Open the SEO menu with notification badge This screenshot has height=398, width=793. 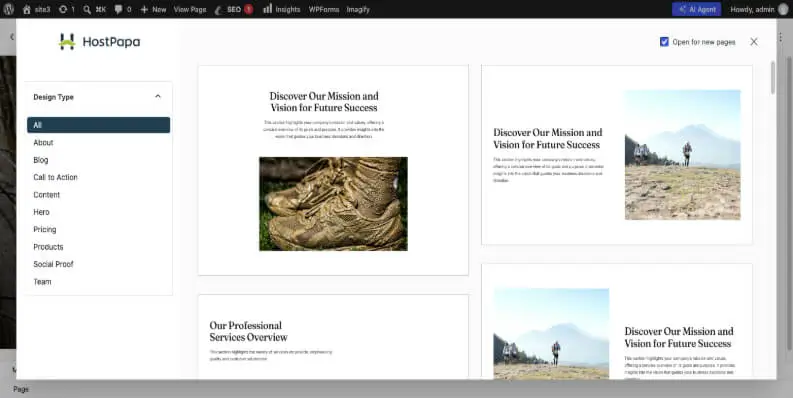tap(234, 9)
